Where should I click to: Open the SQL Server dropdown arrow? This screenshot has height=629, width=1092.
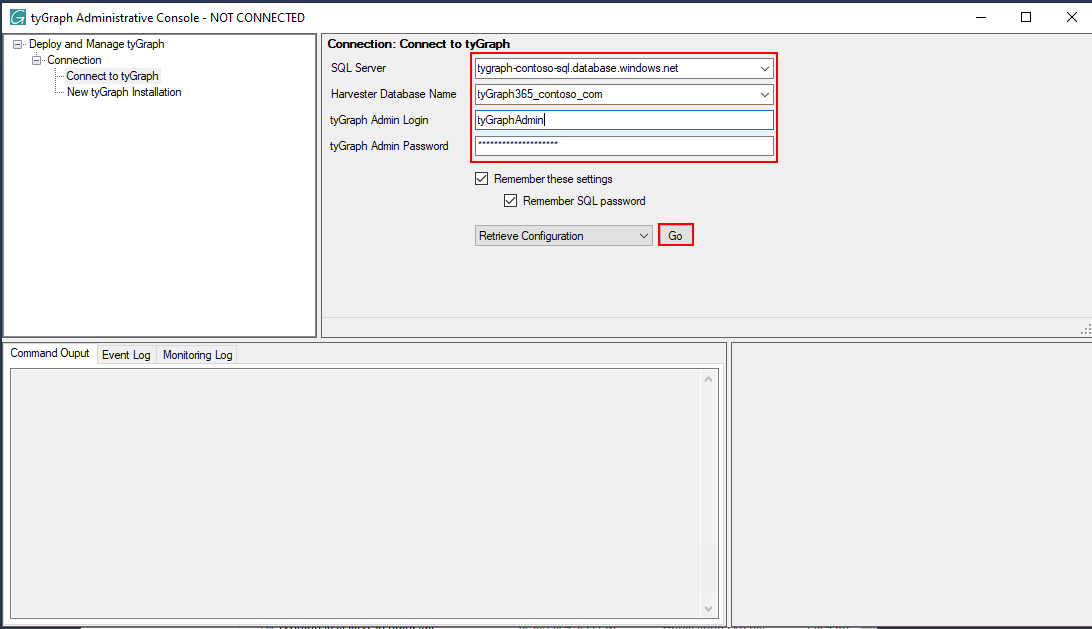click(x=765, y=68)
